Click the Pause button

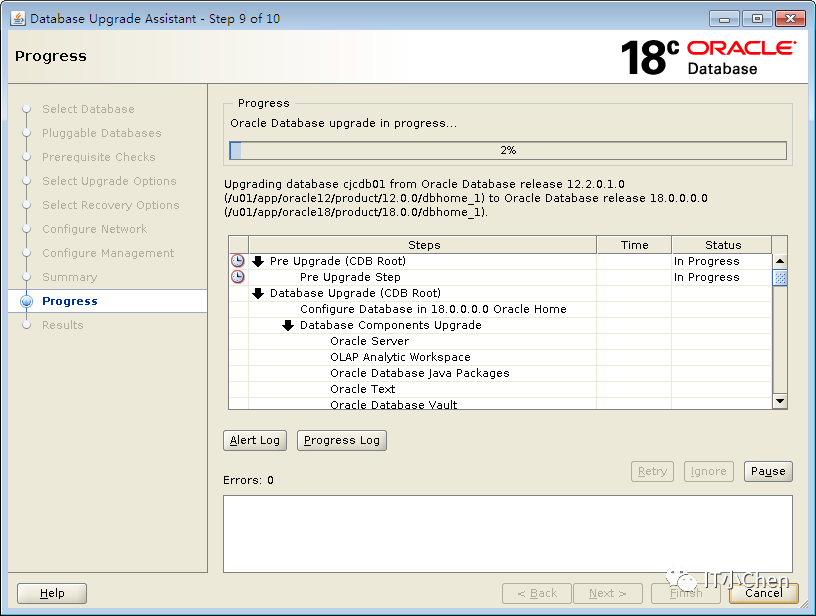pyautogui.click(x=768, y=471)
